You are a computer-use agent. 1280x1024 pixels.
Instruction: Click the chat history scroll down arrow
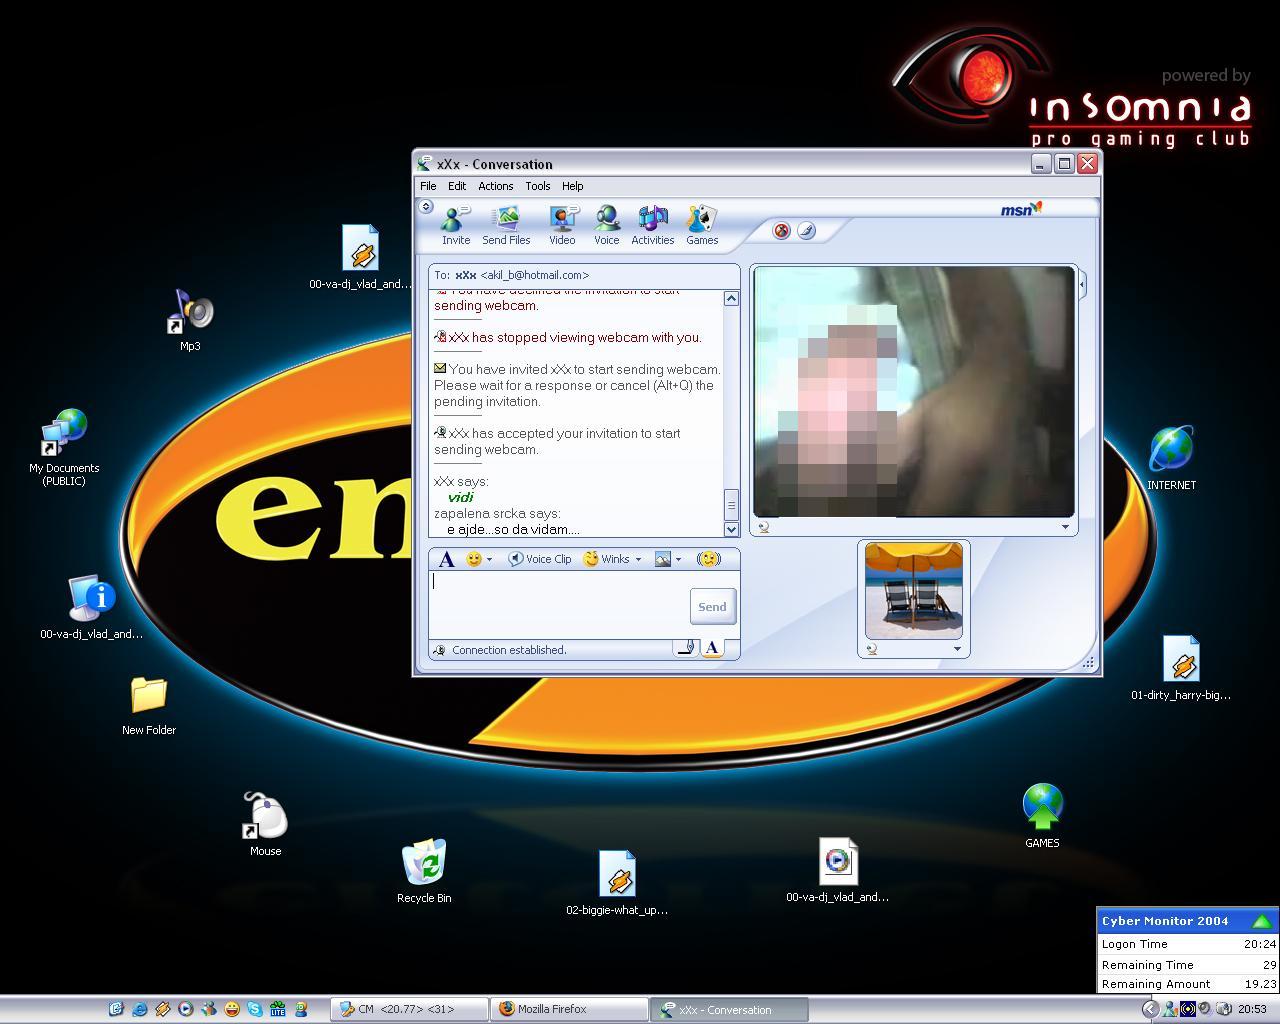click(731, 529)
